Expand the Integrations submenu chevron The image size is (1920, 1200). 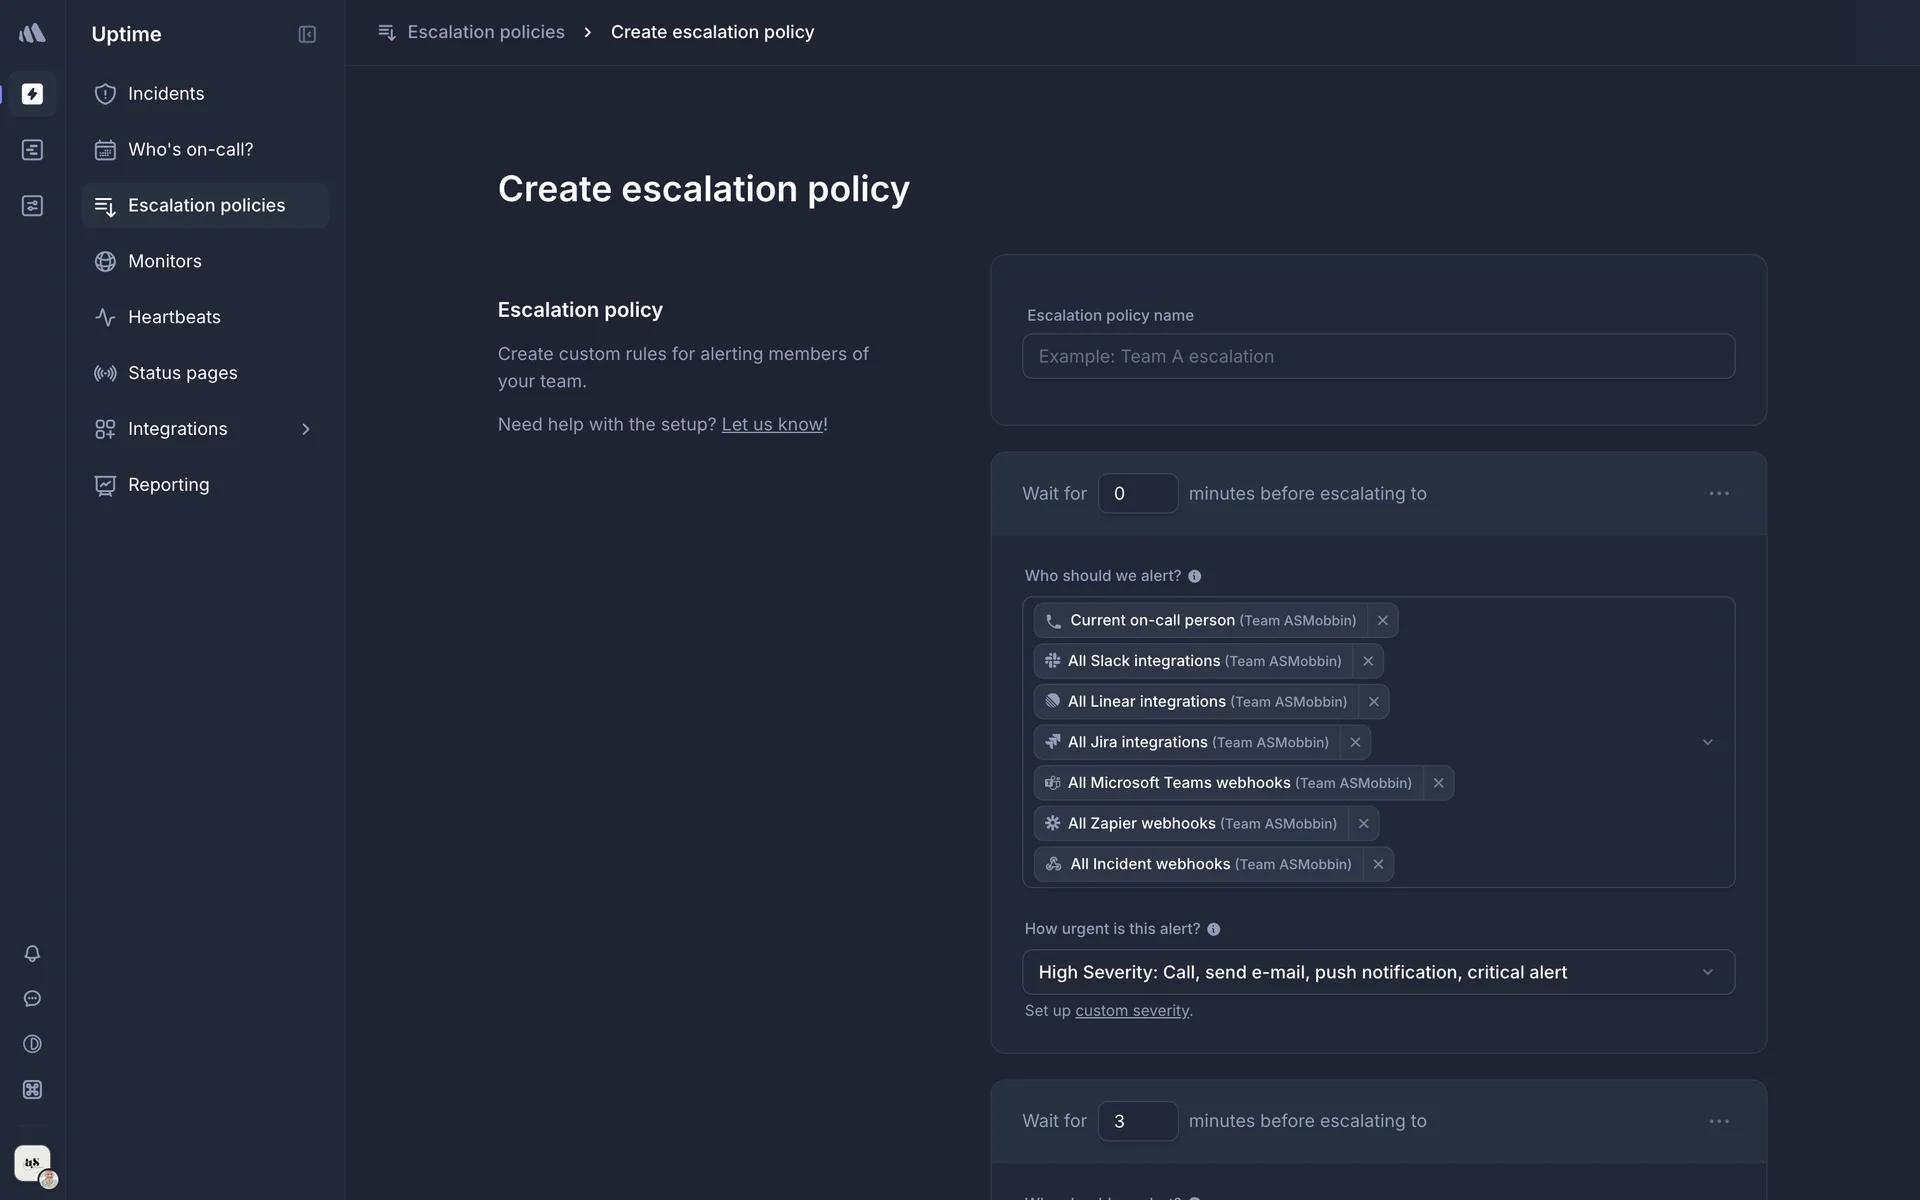pyautogui.click(x=306, y=429)
